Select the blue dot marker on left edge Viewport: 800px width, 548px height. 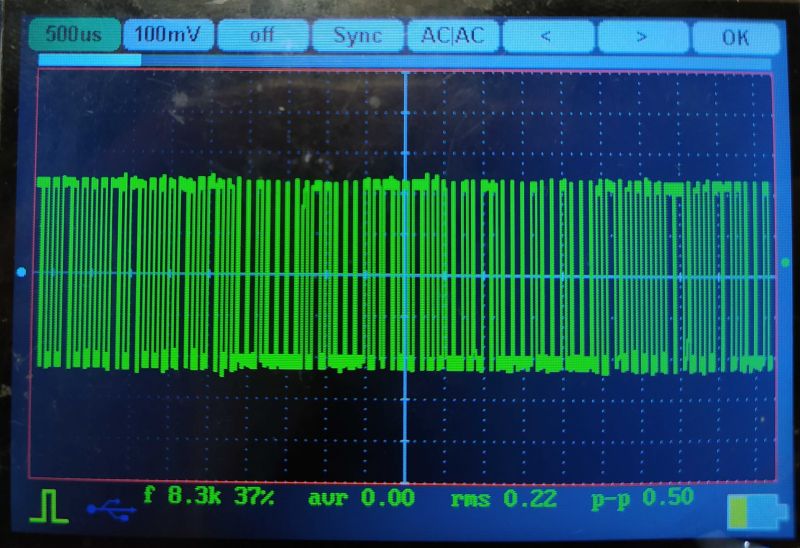pos(22,272)
